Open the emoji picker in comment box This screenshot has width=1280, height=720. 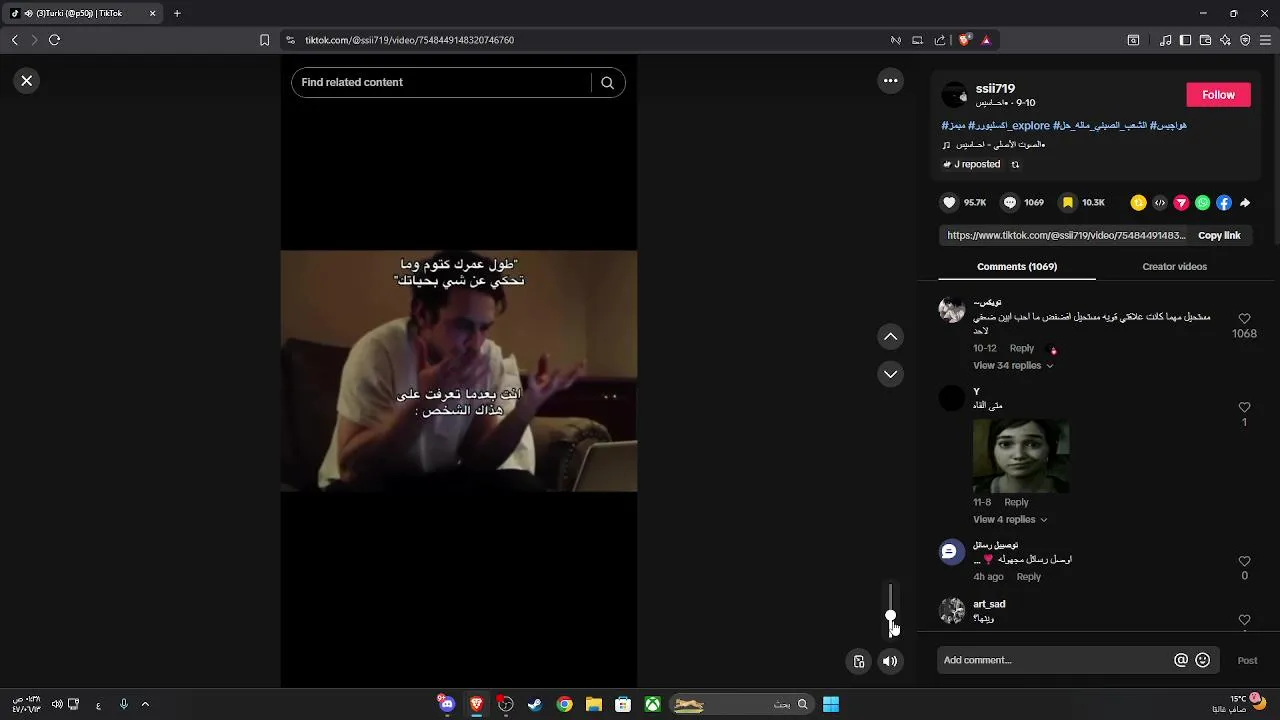click(x=1203, y=660)
